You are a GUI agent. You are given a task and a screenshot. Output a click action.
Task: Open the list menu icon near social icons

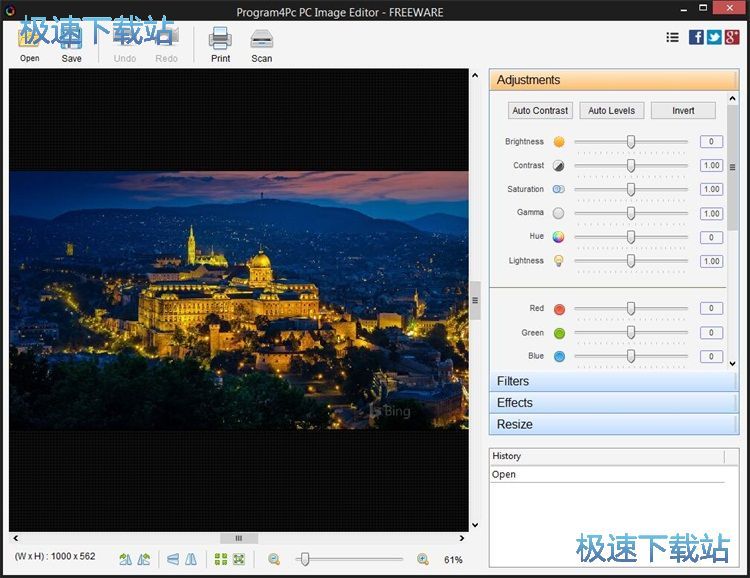(672, 37)
